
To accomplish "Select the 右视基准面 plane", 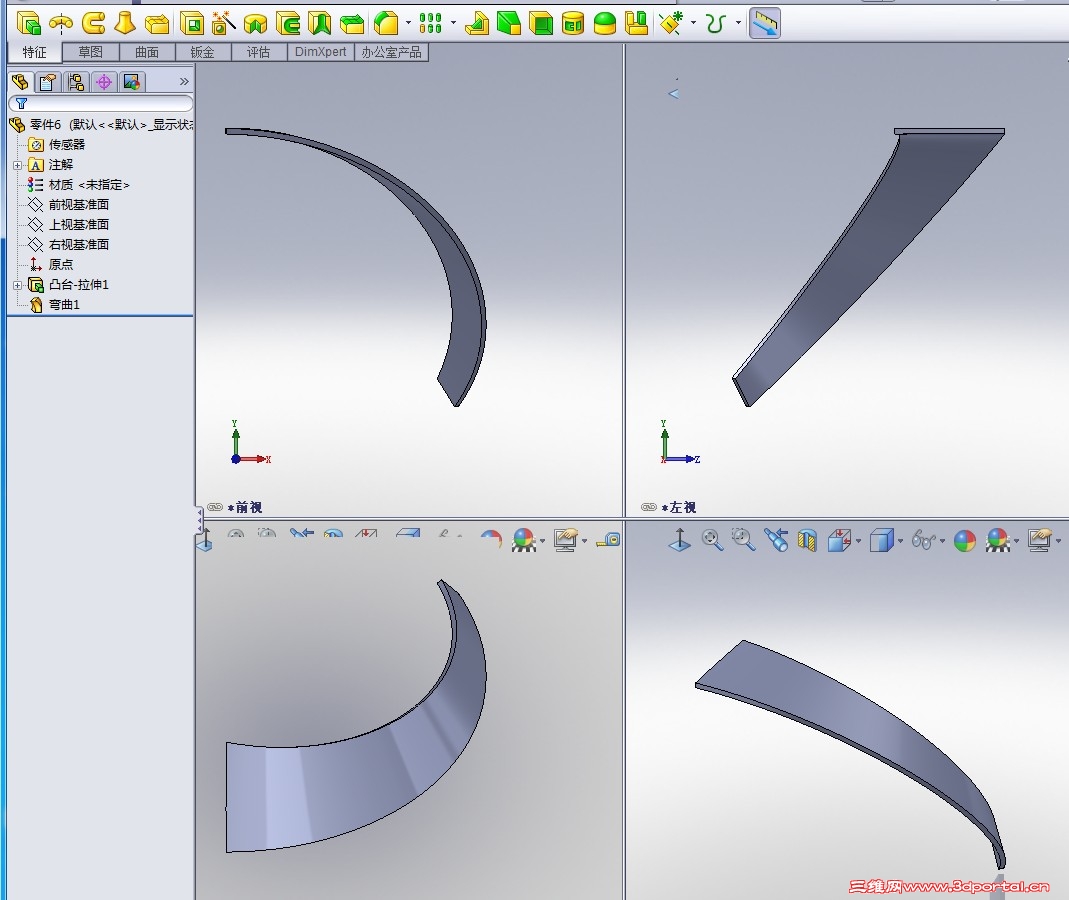I will (x=68, y=244).
